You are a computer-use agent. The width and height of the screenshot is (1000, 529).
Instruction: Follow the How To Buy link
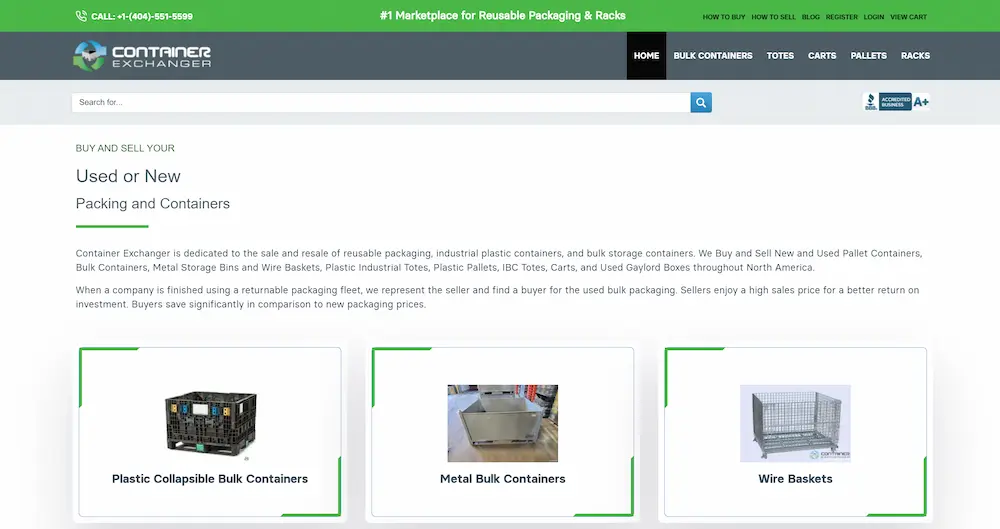pos(724,17)
